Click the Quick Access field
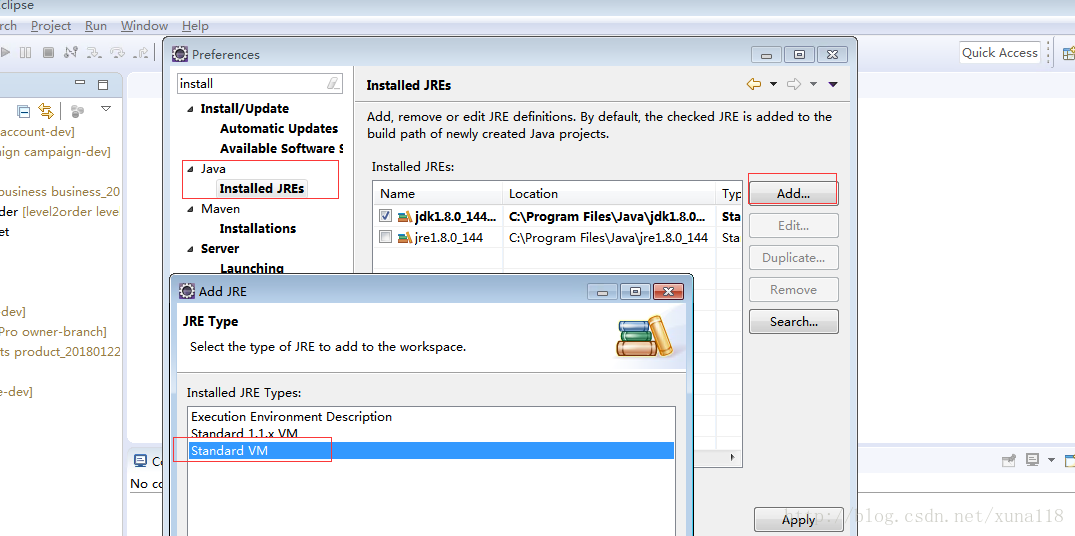 click(x=1000, y=53)
